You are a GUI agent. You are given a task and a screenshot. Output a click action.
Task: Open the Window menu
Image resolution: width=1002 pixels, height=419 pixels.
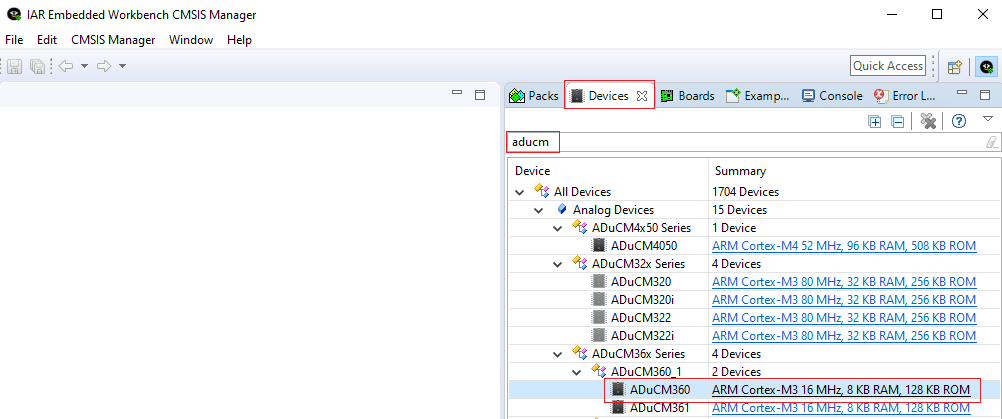pyautogui.click(x=190, y=40)
